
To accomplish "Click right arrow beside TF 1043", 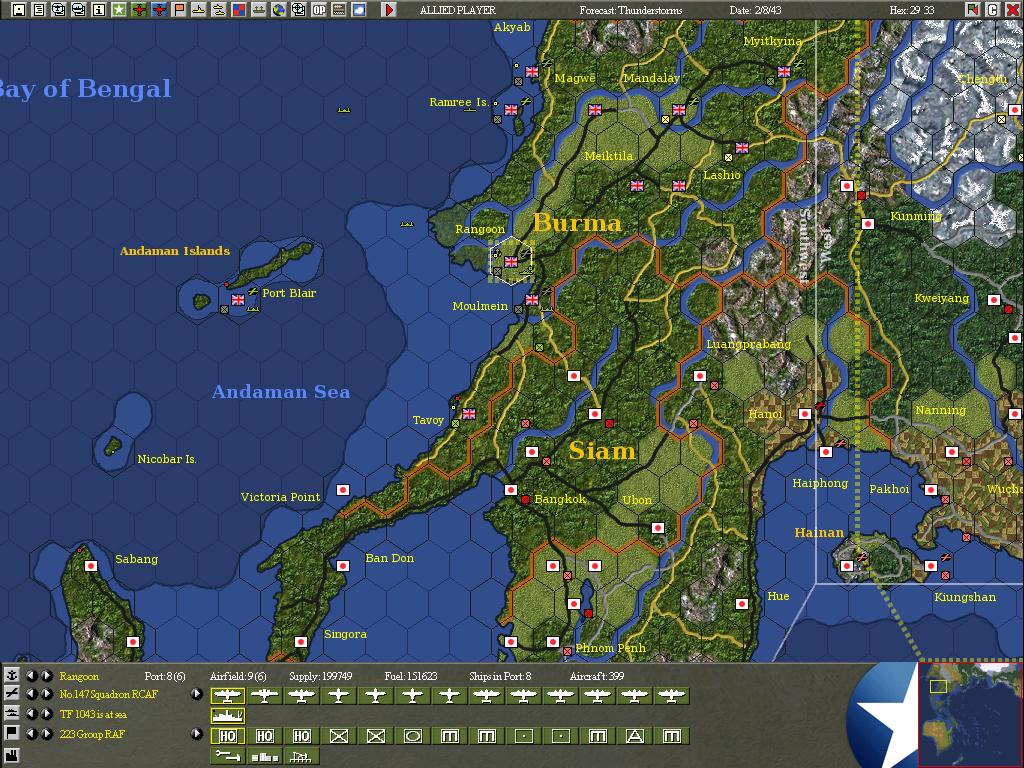I will pos(47,714).
